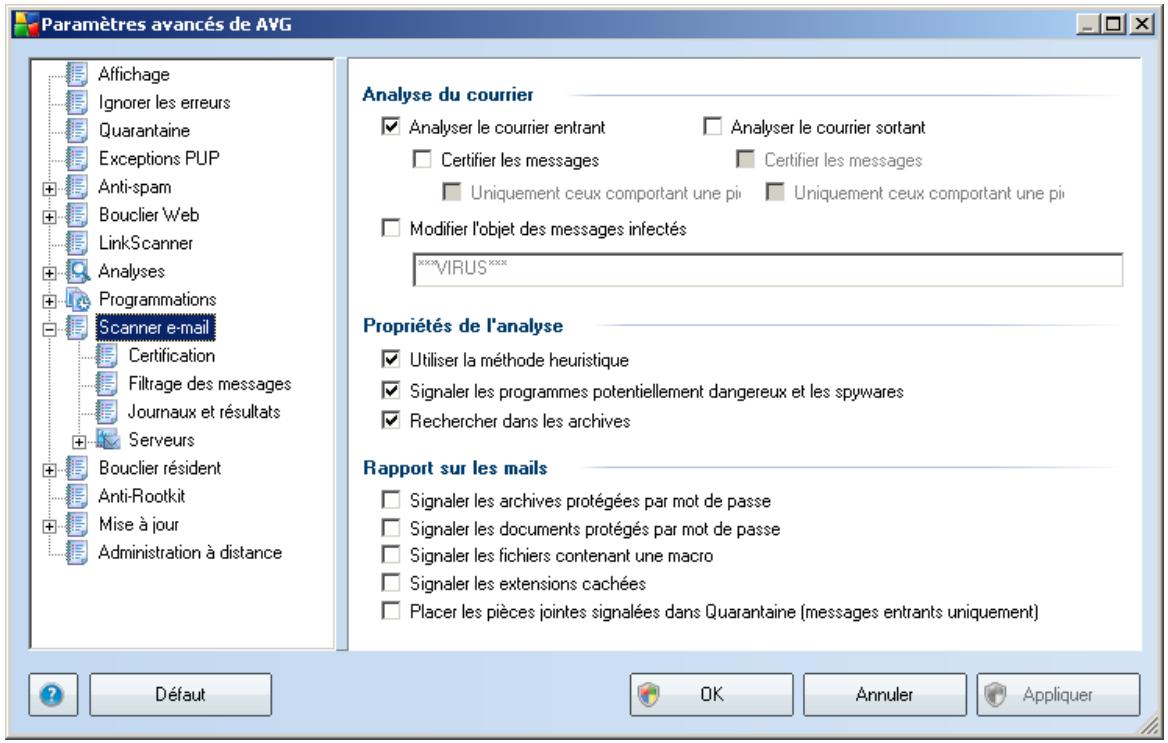Uncheck Analyser le courrier entrant

390,127
